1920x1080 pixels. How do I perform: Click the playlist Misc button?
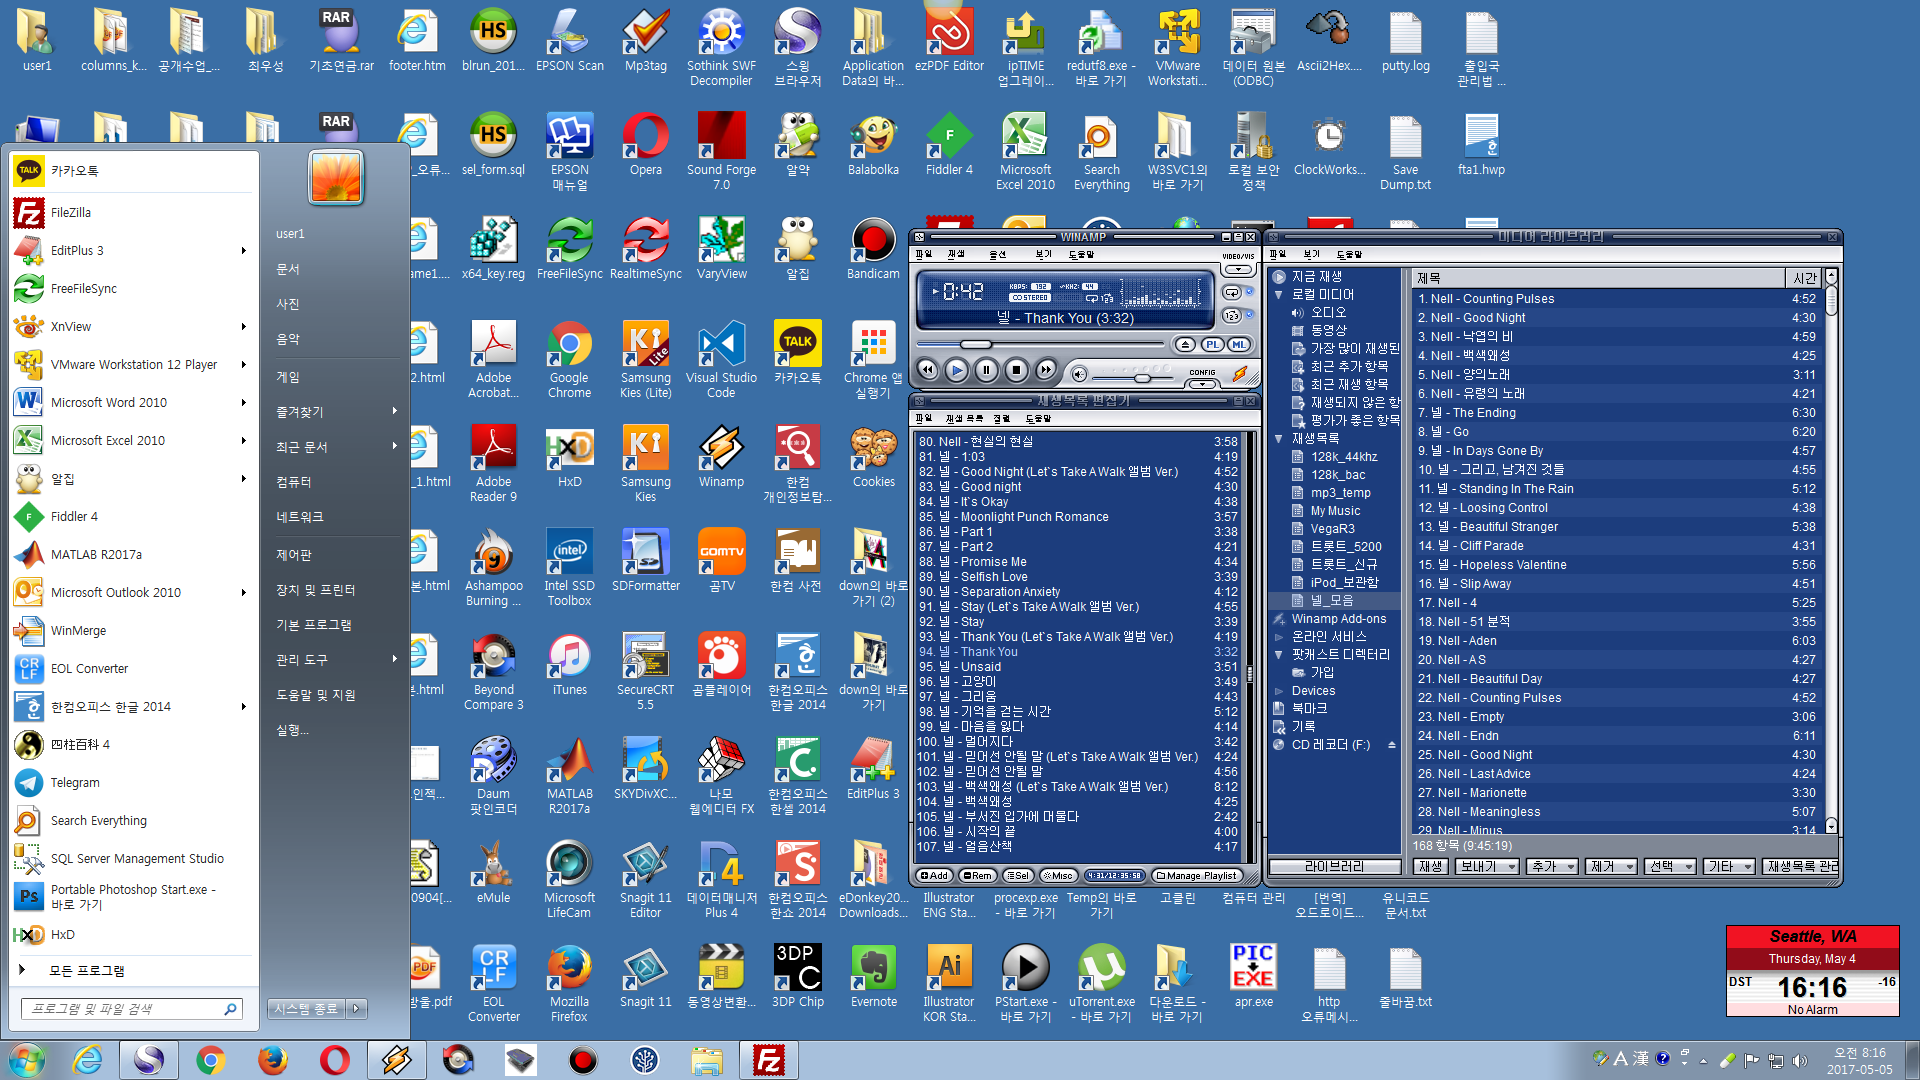pos(1058,875)
